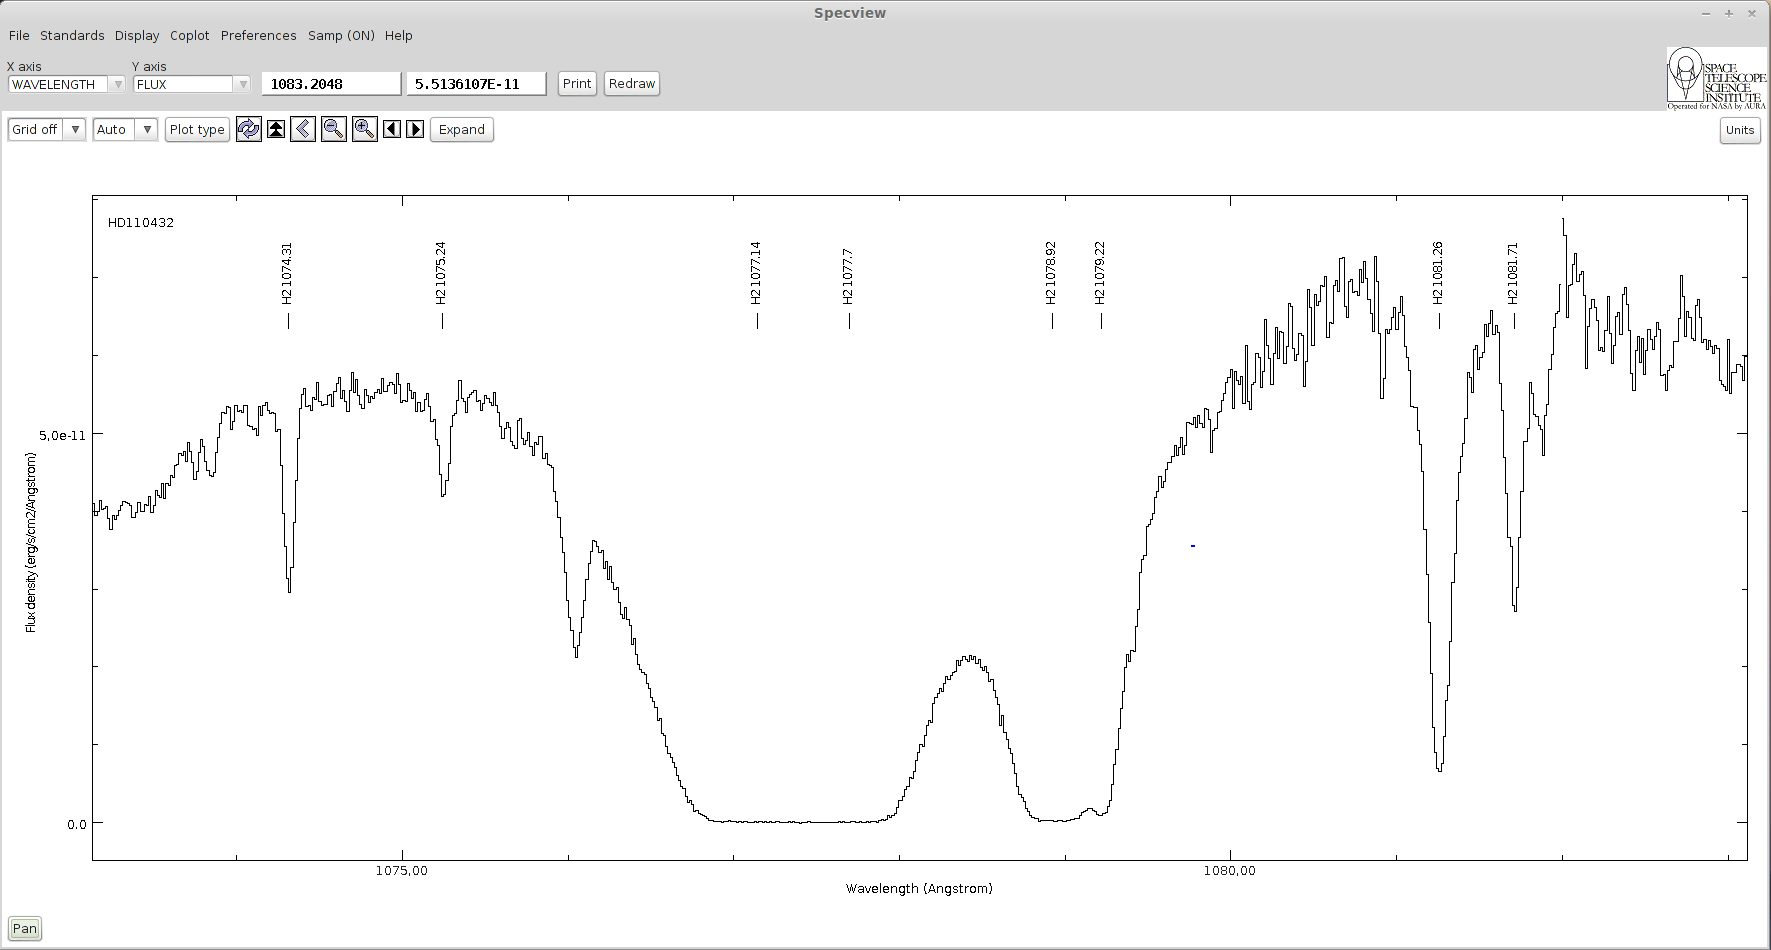Screen dimensions: 1771x950
Task: Click the Print button
Action: pyautogui.click(x=577, y=84)
